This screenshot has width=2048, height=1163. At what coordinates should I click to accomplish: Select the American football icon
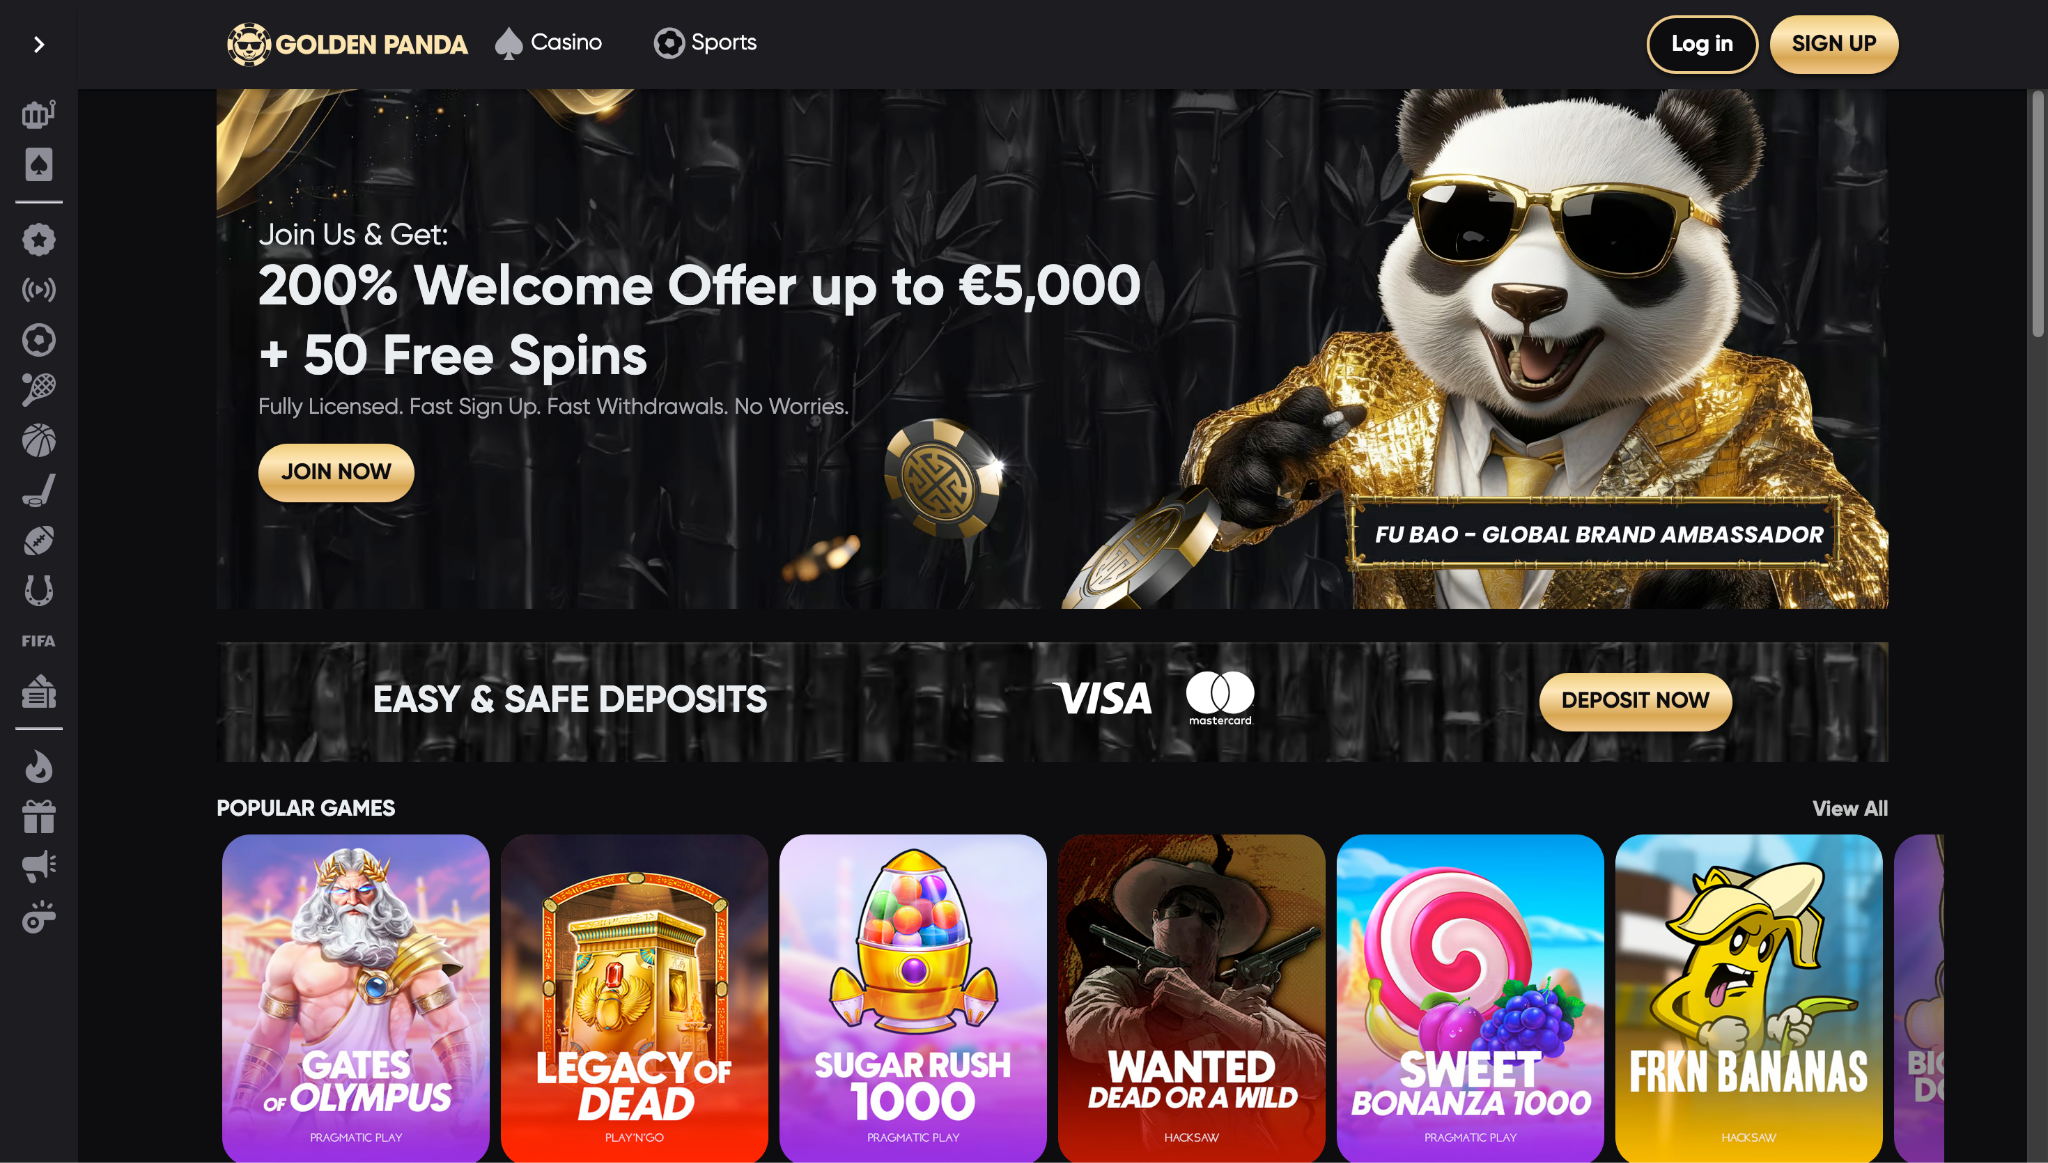pos(39,540)
